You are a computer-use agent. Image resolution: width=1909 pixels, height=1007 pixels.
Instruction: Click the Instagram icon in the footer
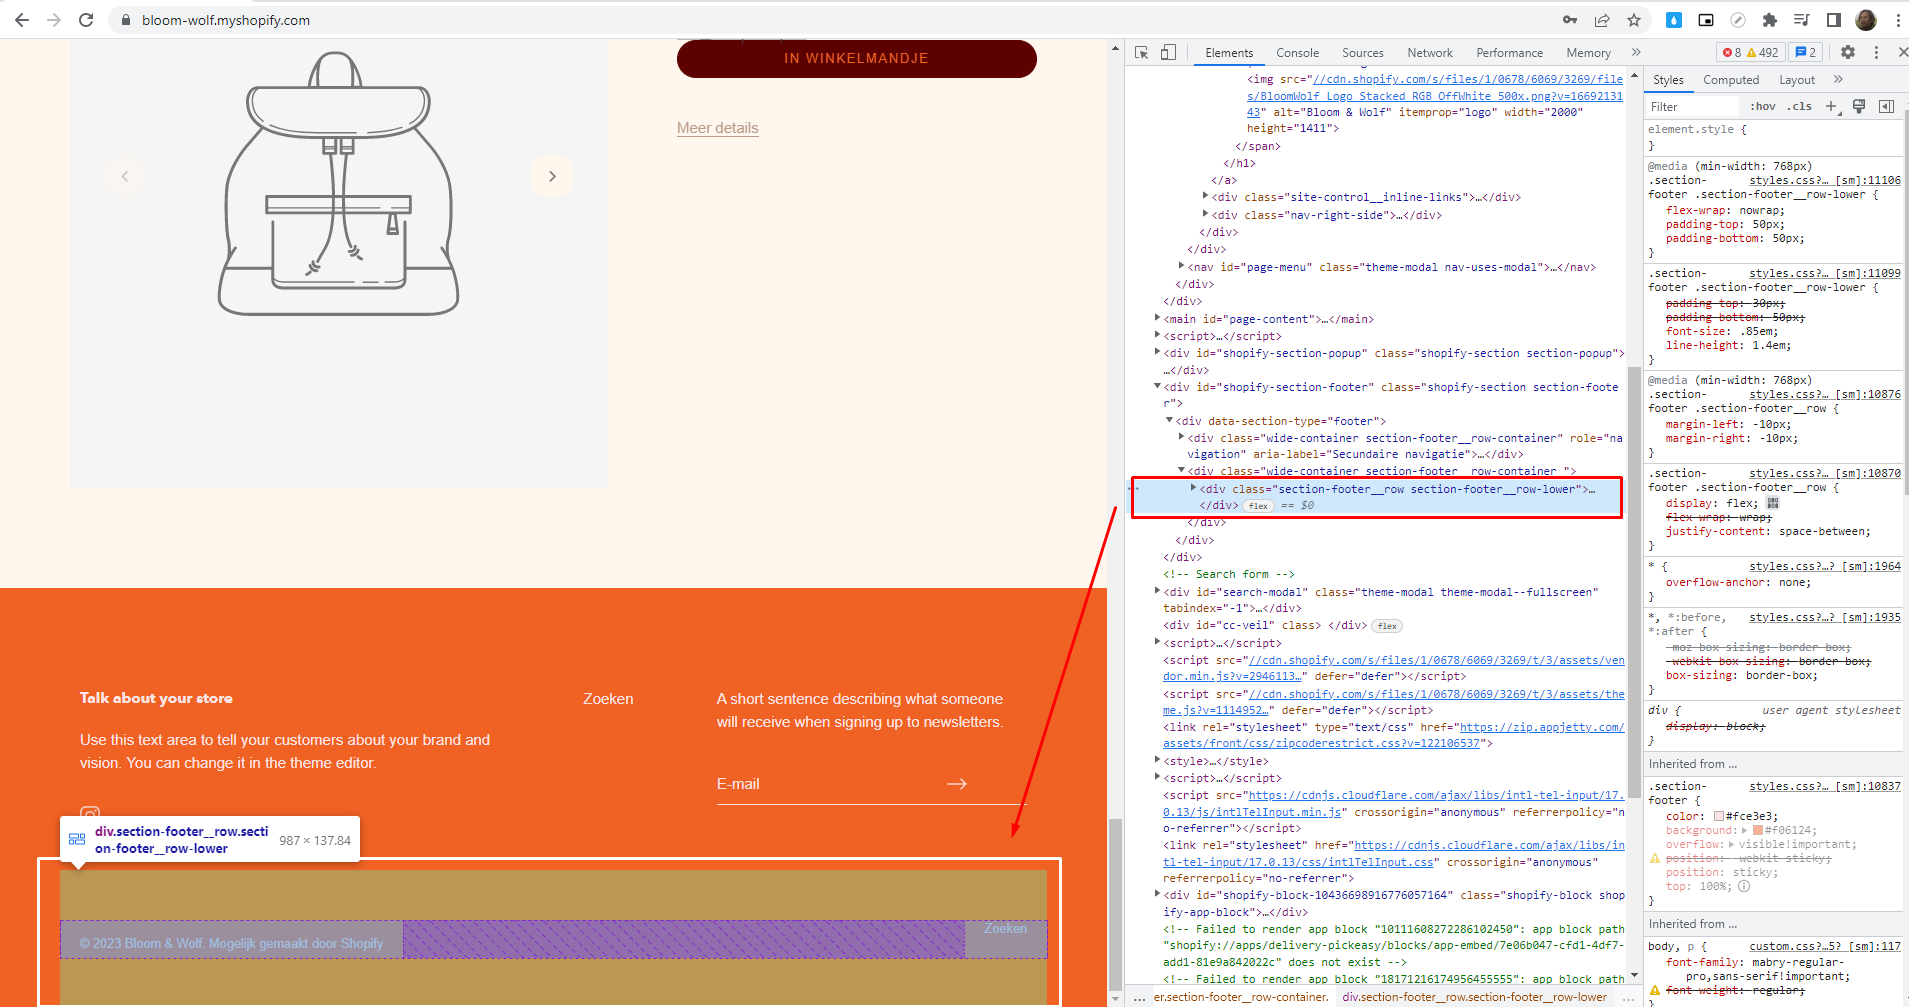click(90, 814)
